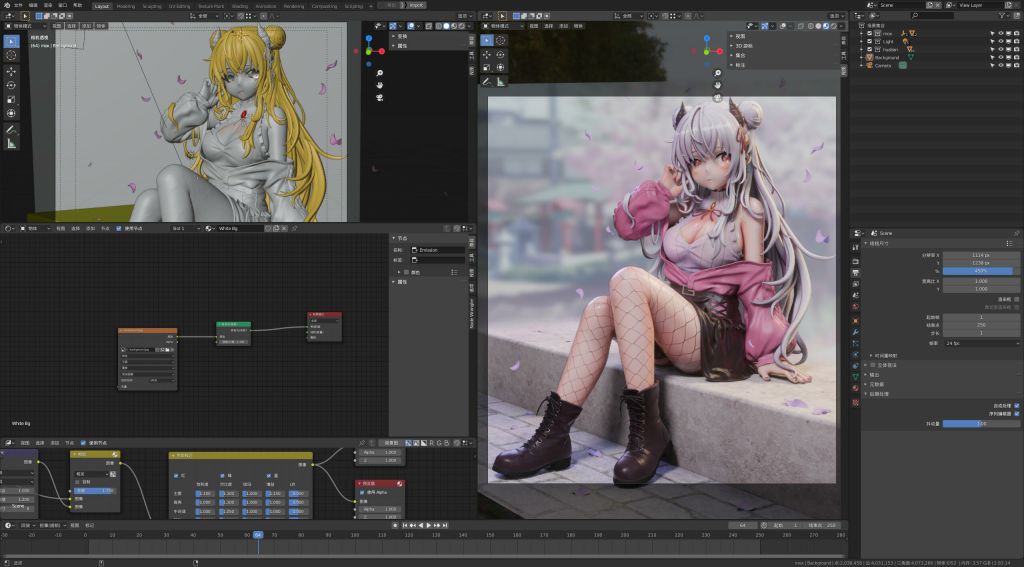Open the Modifier wrench tab in Properties
This screenshot has height=567, width=1024.
point(856,332)
